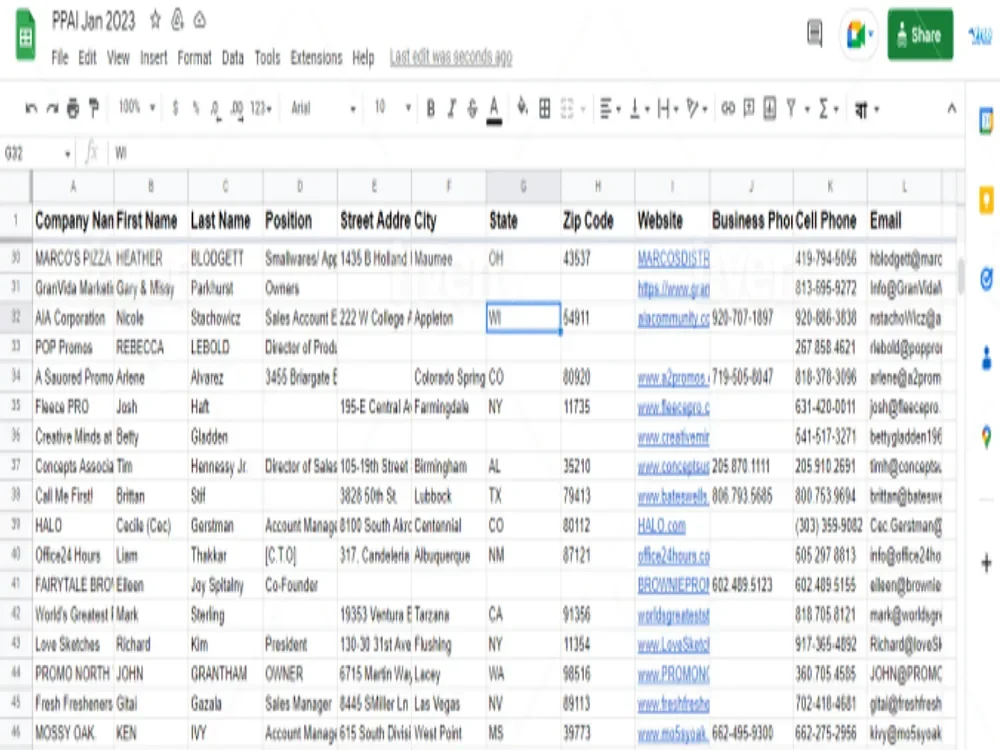Open the View menu
Image resolution: width=1000 pixels, height=750 pixels.
[118, 58]
